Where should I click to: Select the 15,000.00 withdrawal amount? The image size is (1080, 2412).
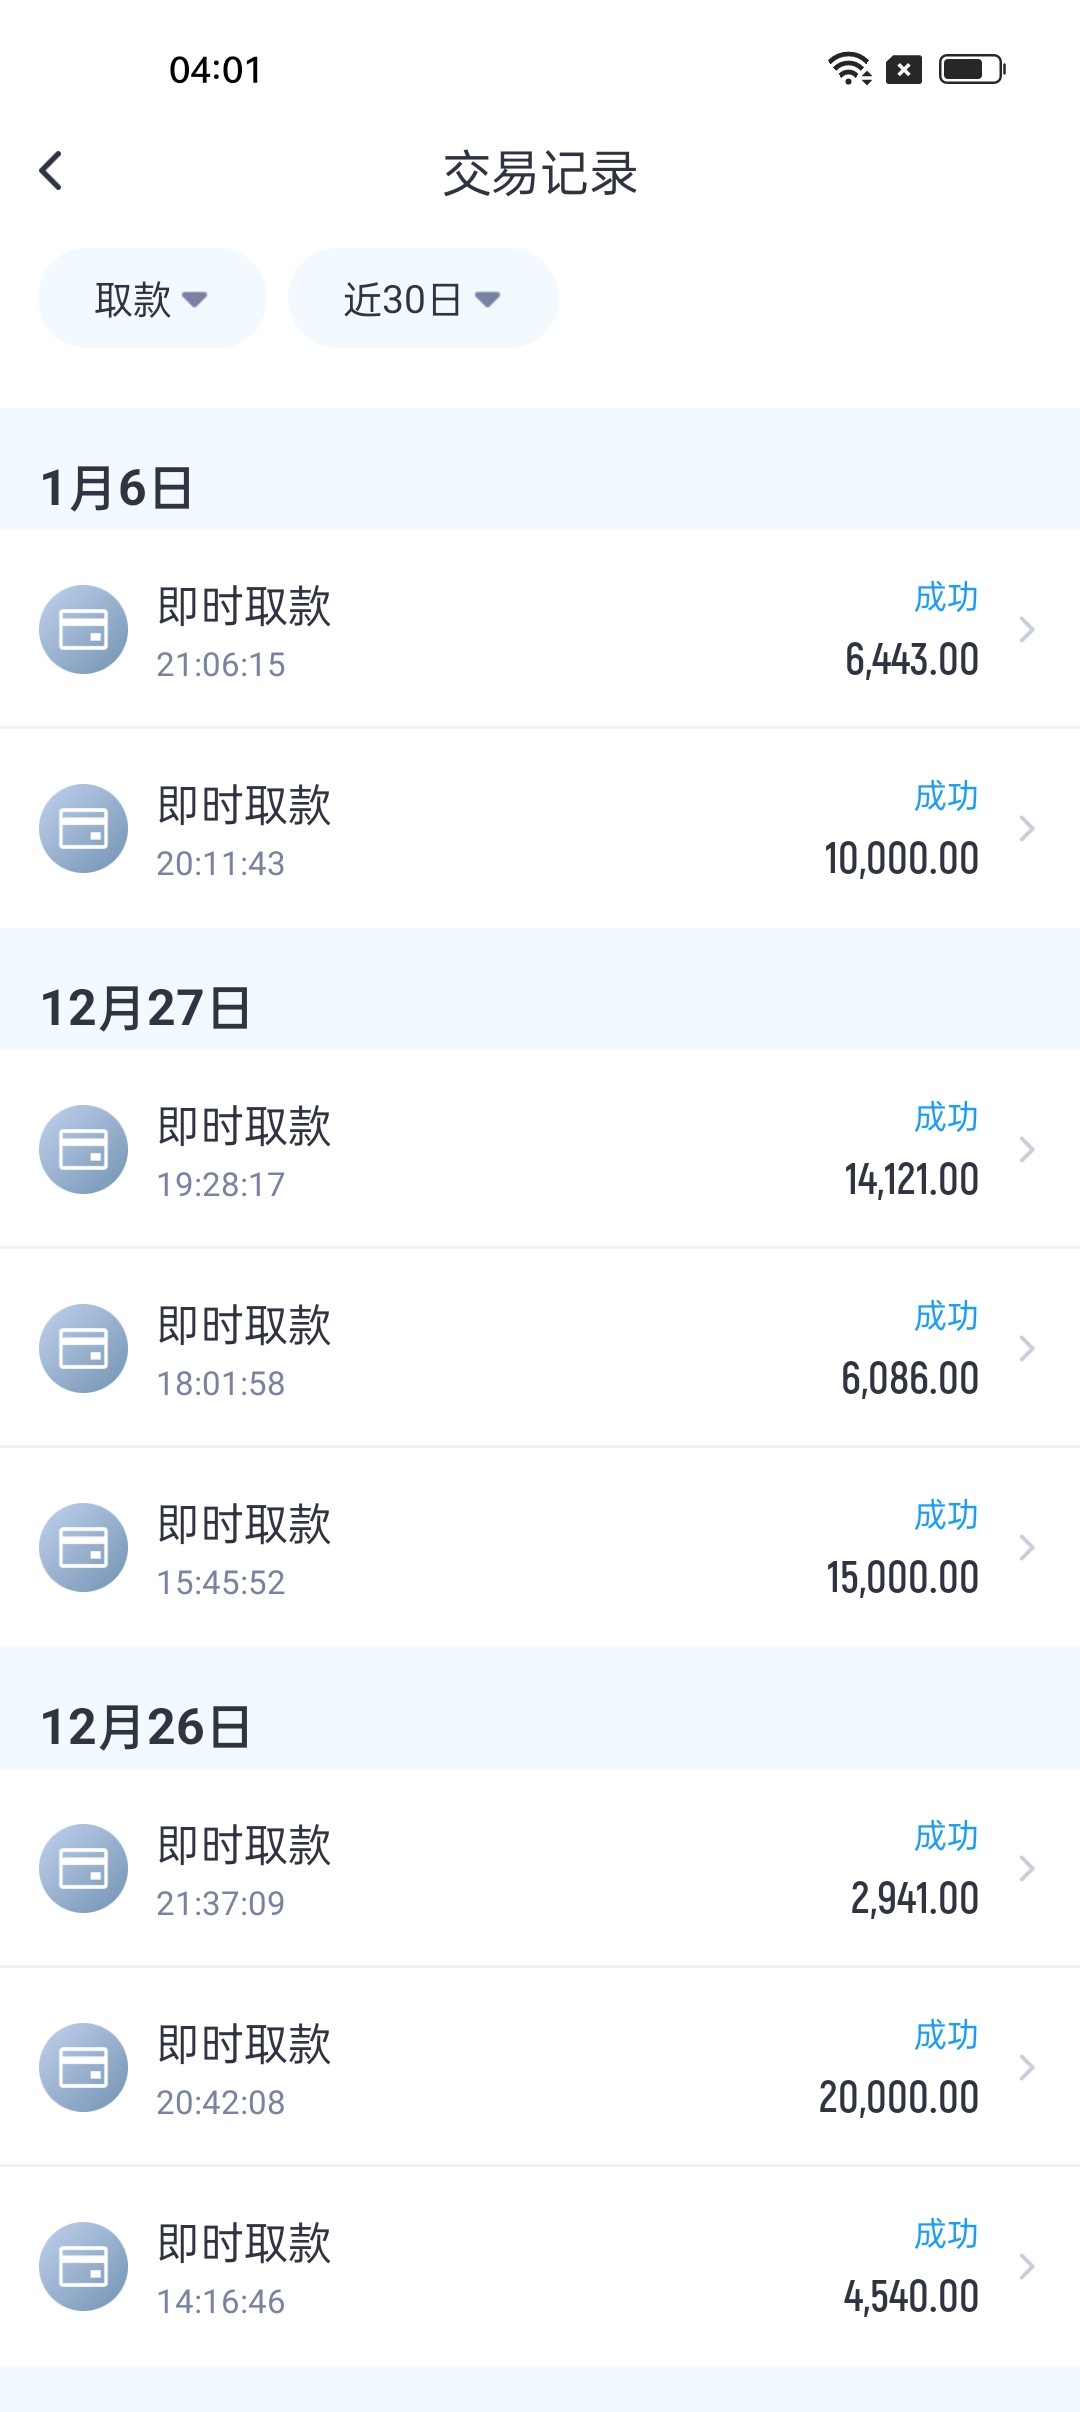tap(902, 1578)
